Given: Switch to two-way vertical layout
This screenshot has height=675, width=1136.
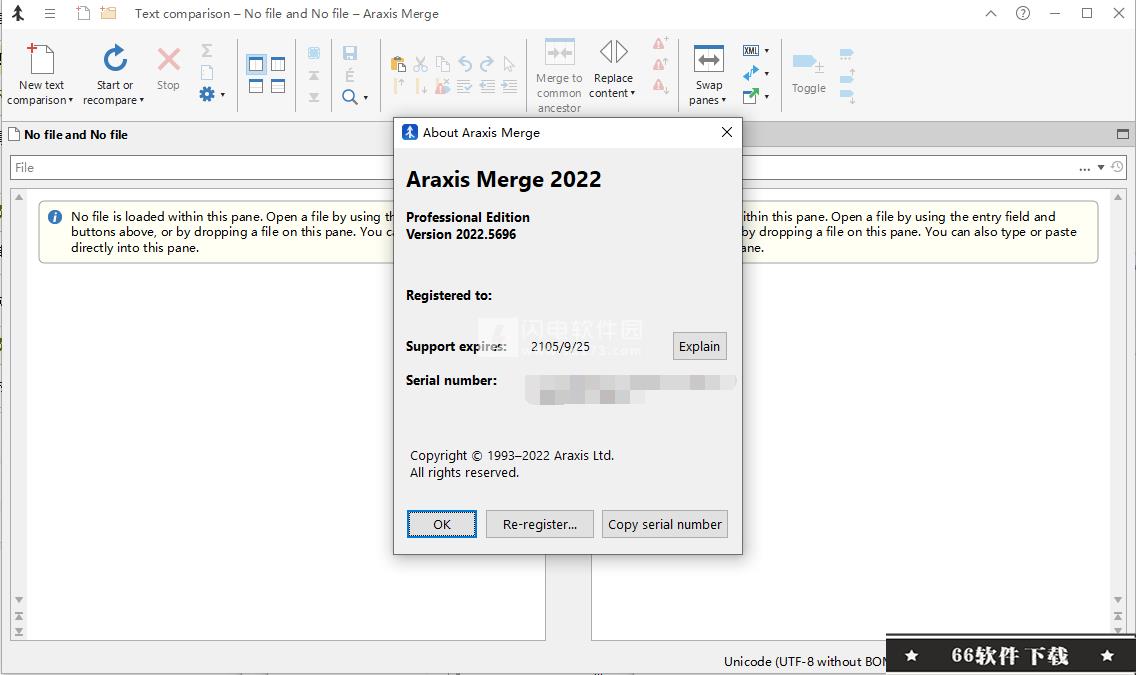Looking at the screenshot, I should (256, 64).
